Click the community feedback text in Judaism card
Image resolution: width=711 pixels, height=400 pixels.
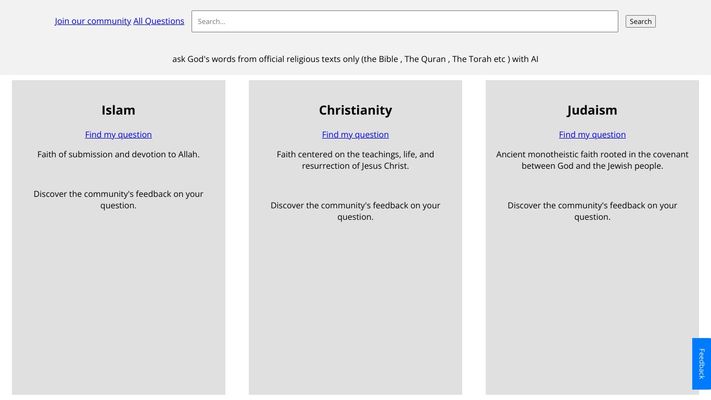click(x=592, y=210)
